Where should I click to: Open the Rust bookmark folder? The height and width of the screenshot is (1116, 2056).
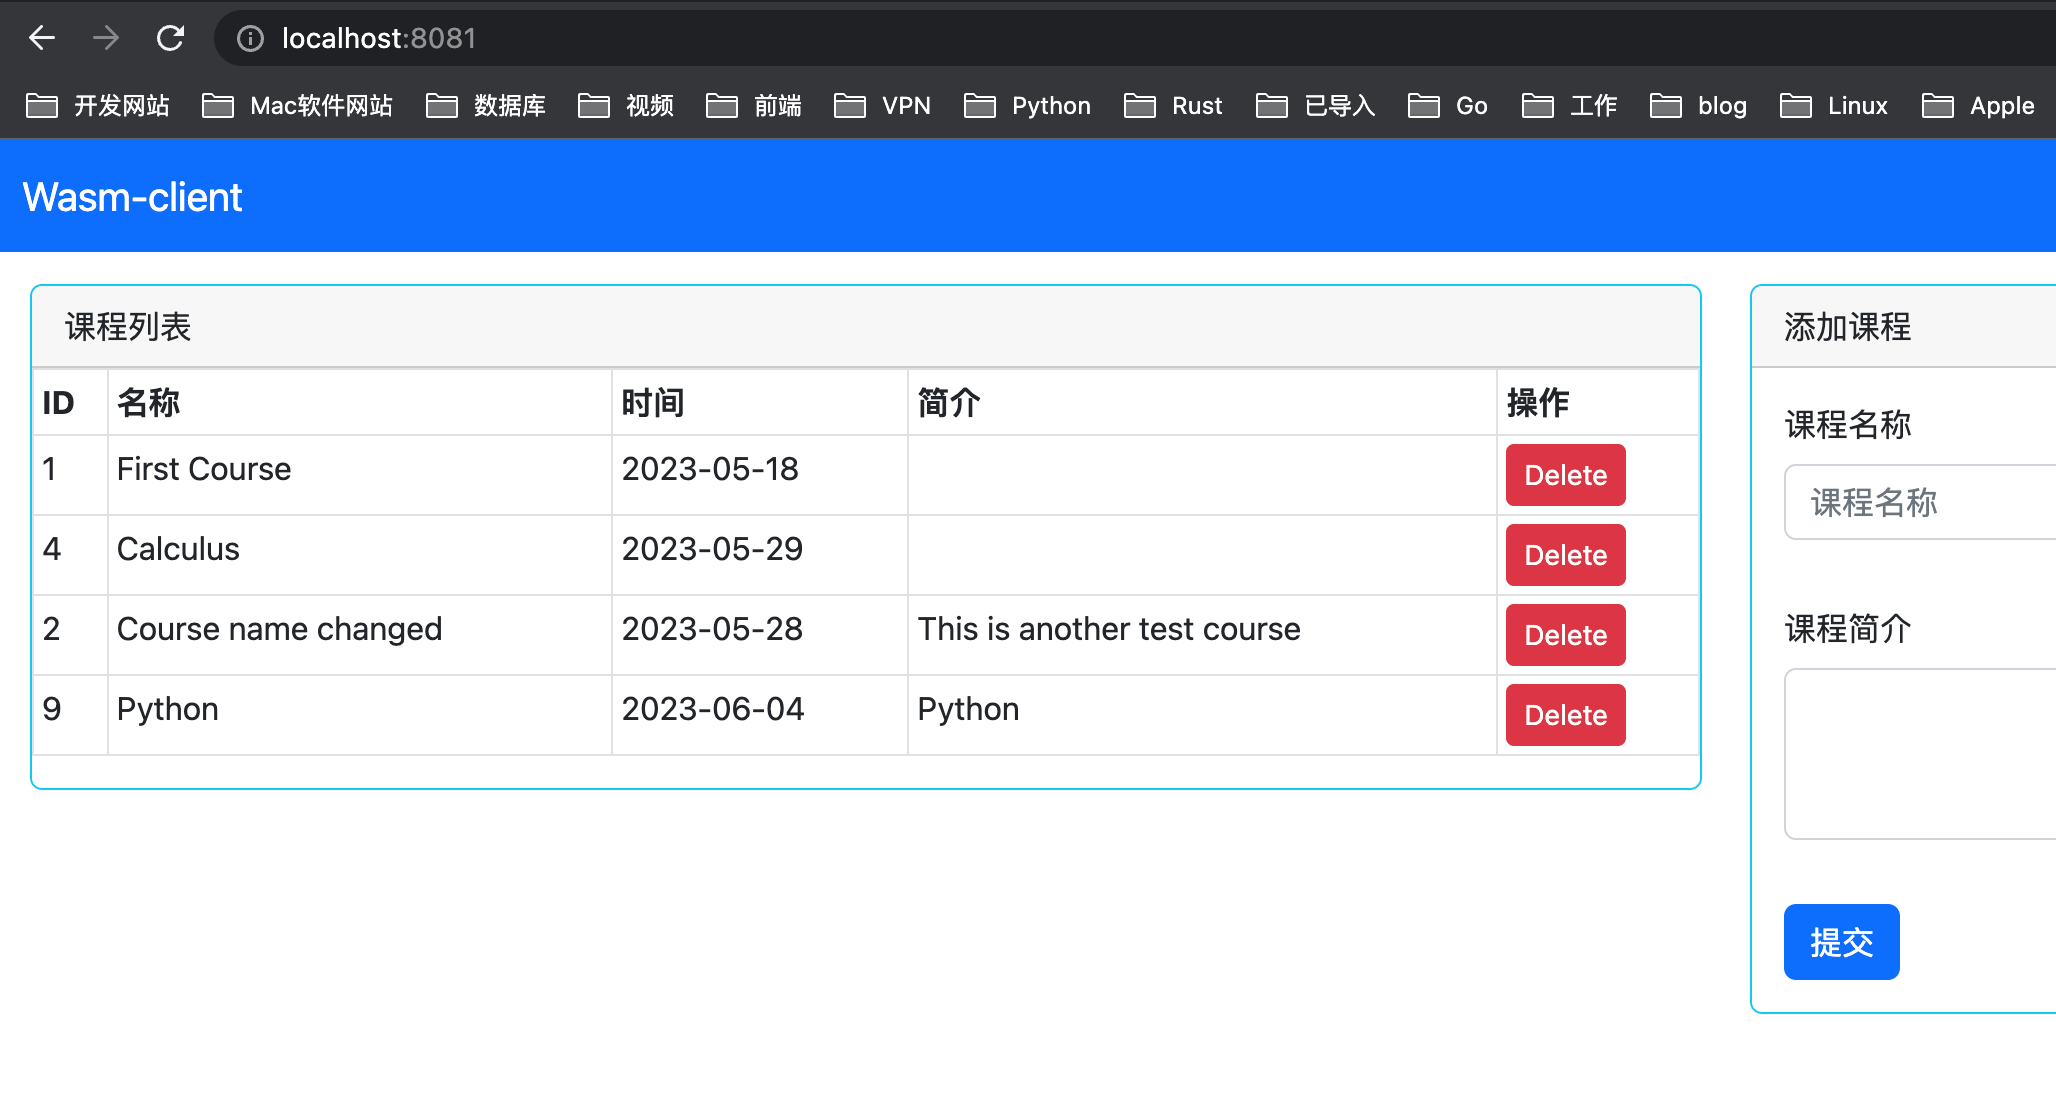[x=1174, y=105]
